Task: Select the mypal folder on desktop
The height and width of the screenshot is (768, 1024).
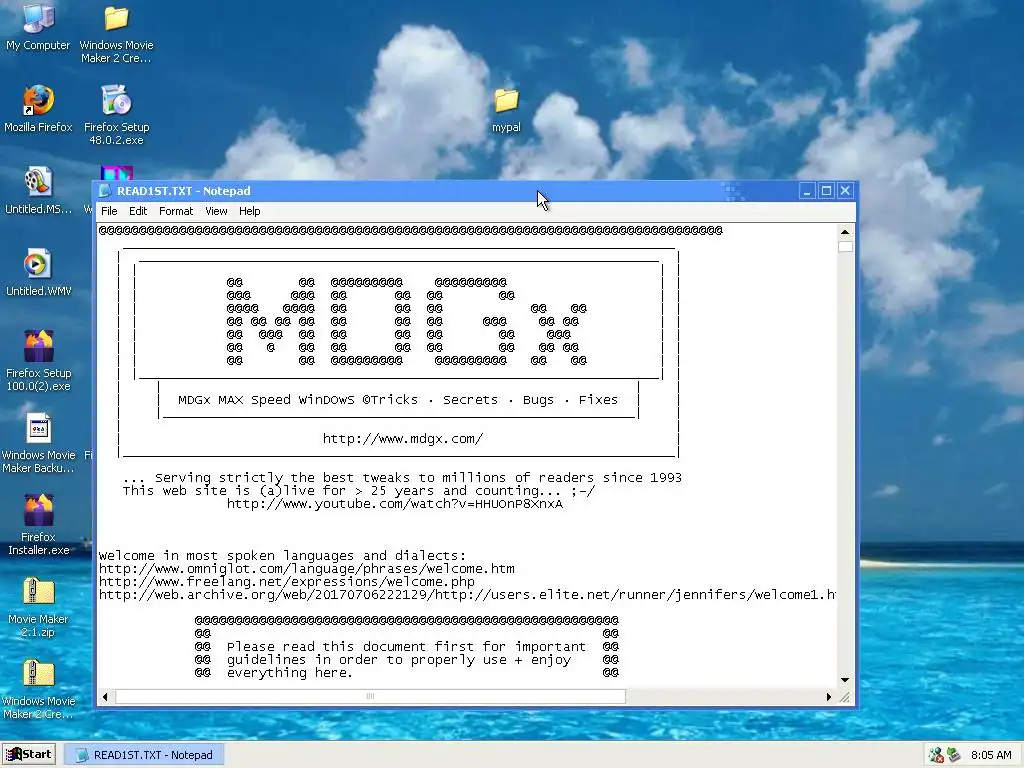Action: pyautogui.click(x=506, y=110)
